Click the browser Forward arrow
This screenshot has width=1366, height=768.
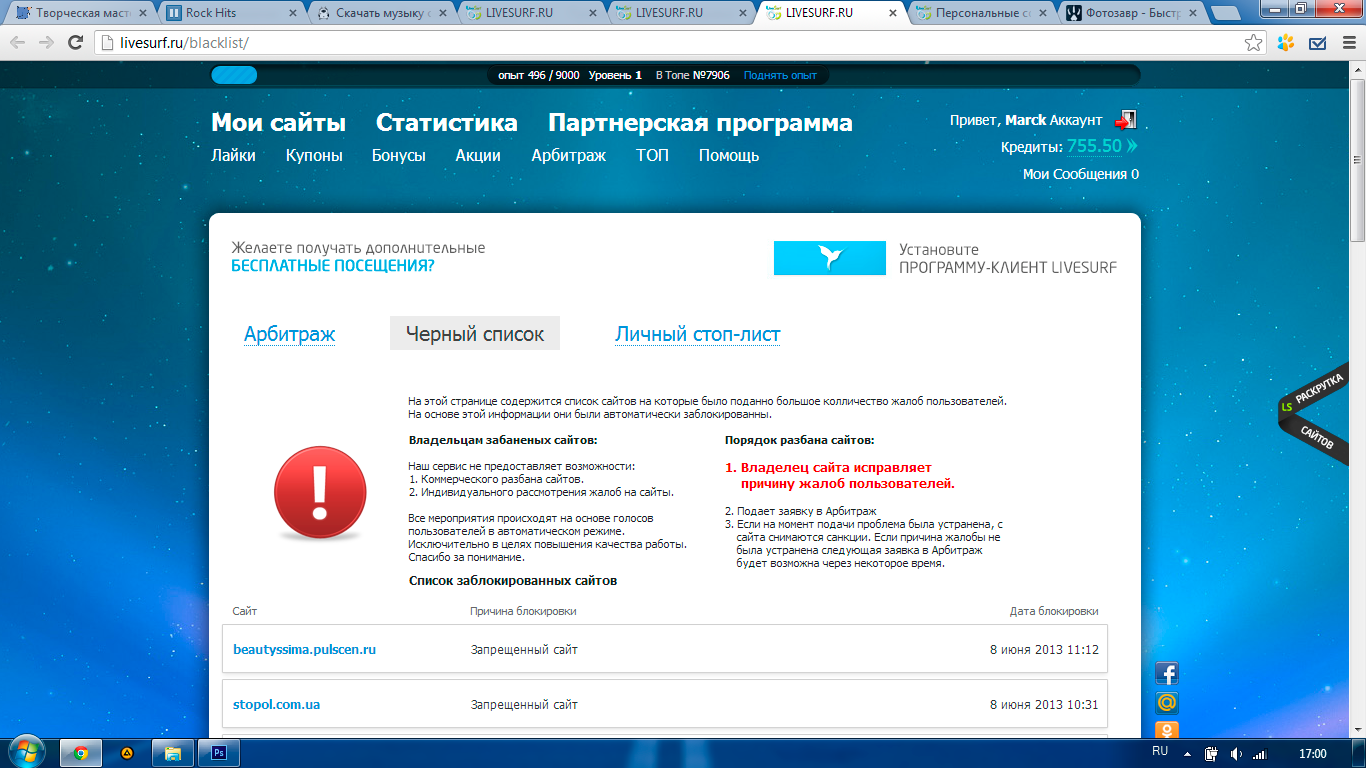[x=47, y=43]
